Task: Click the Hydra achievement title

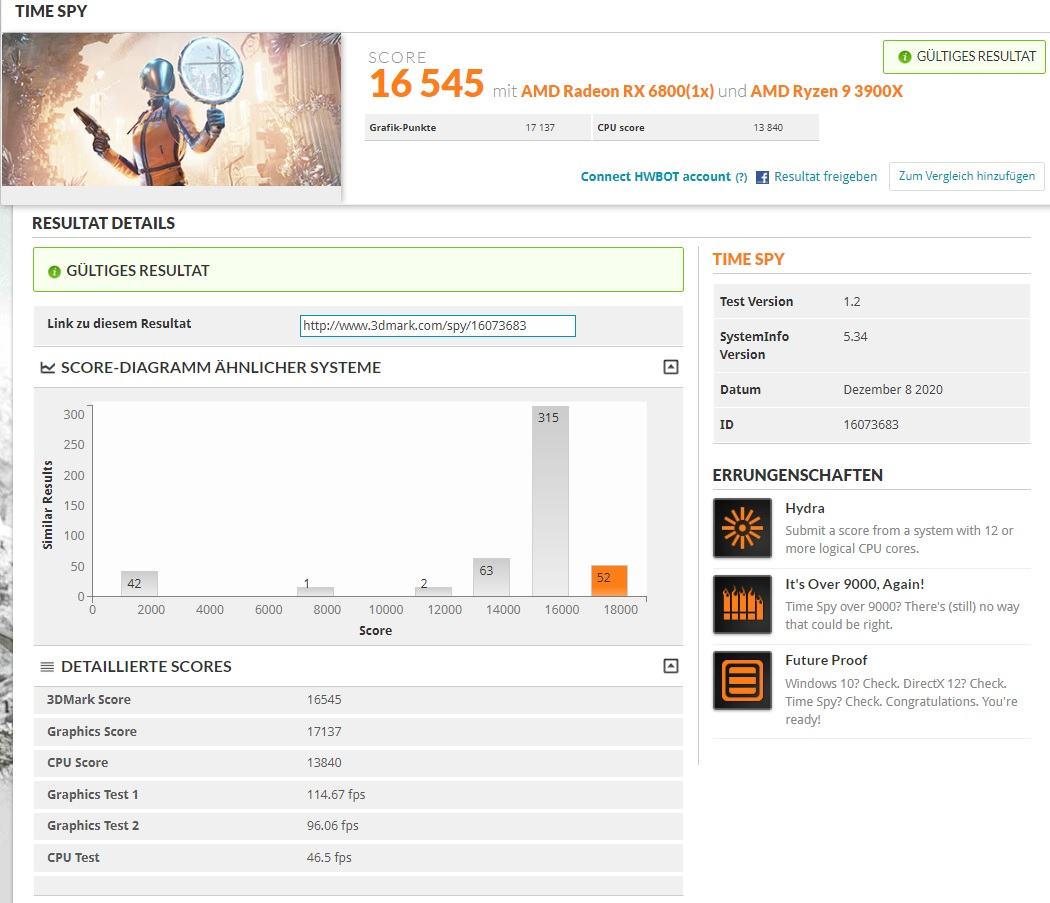Action: click(805, 508)
